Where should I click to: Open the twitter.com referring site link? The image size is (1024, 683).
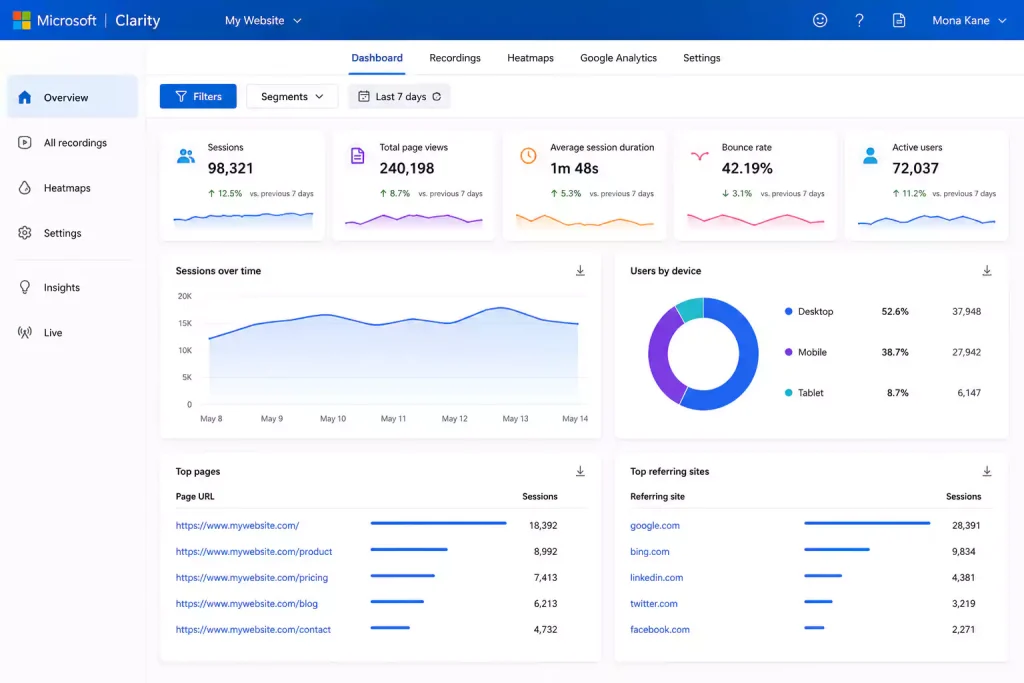(654, 603)
